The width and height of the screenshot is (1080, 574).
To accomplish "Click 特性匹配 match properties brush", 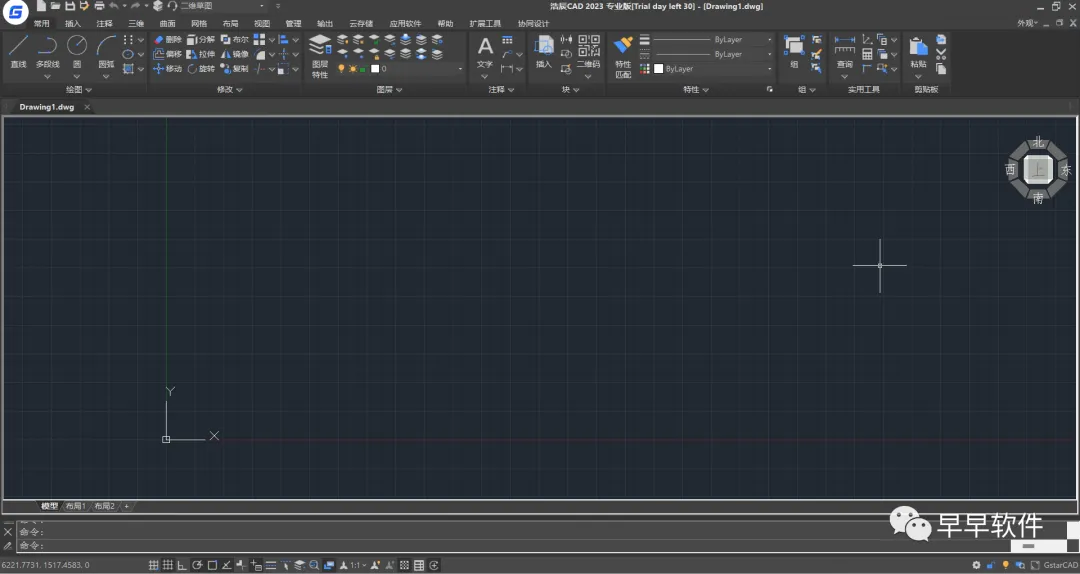I will coord(623,57).
